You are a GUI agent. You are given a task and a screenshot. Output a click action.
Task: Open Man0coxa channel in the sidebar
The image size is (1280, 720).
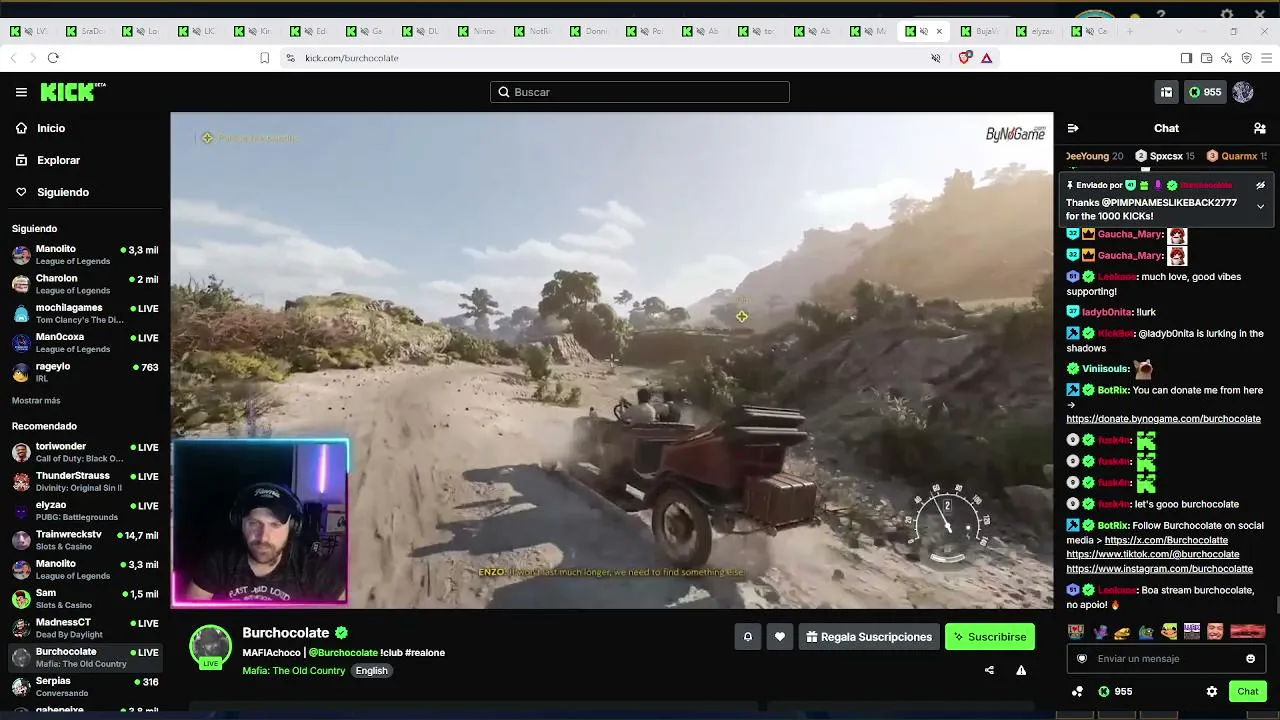[85, 343]
